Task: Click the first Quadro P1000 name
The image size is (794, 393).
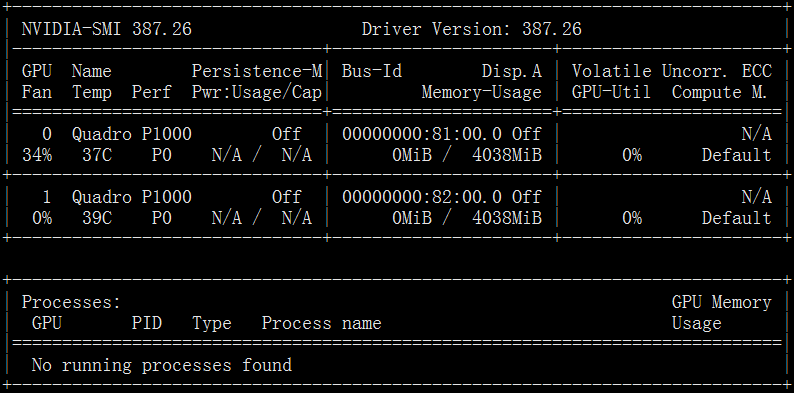Action: tap(132, 134)
